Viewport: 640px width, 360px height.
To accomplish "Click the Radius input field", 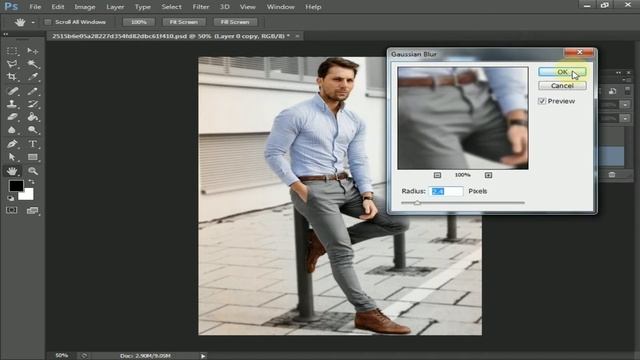I will [x=446, y=191].
